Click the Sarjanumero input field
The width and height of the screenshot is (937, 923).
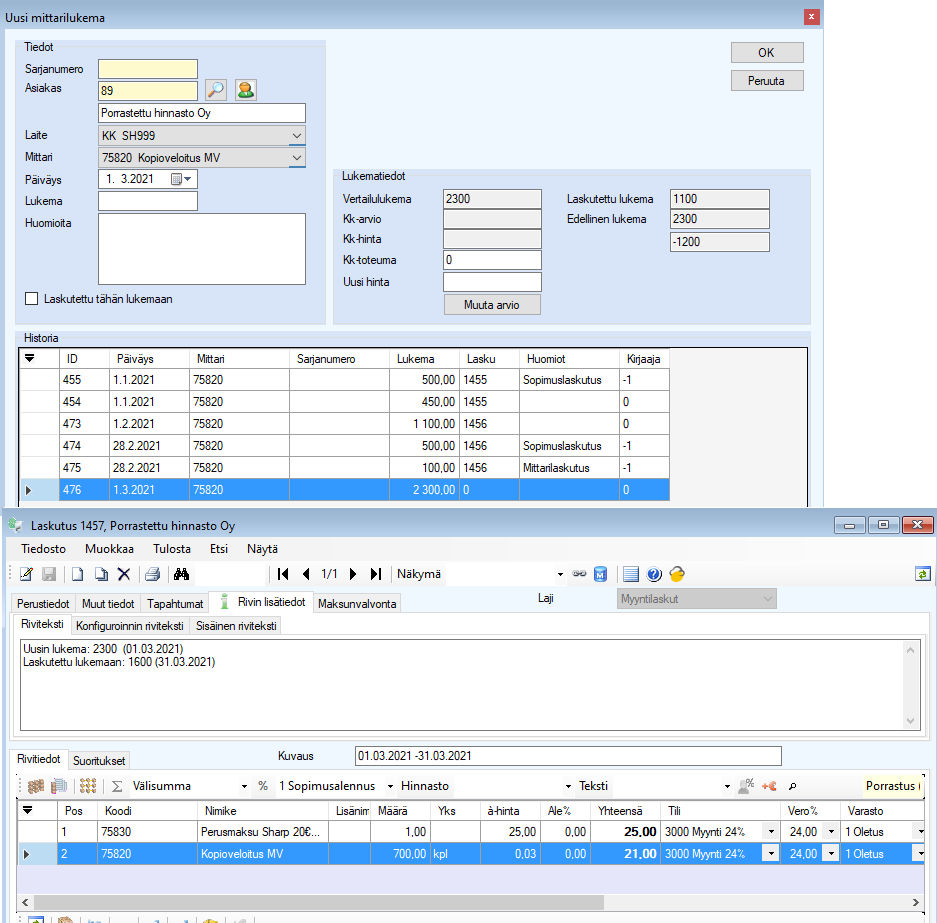(148, 69)
